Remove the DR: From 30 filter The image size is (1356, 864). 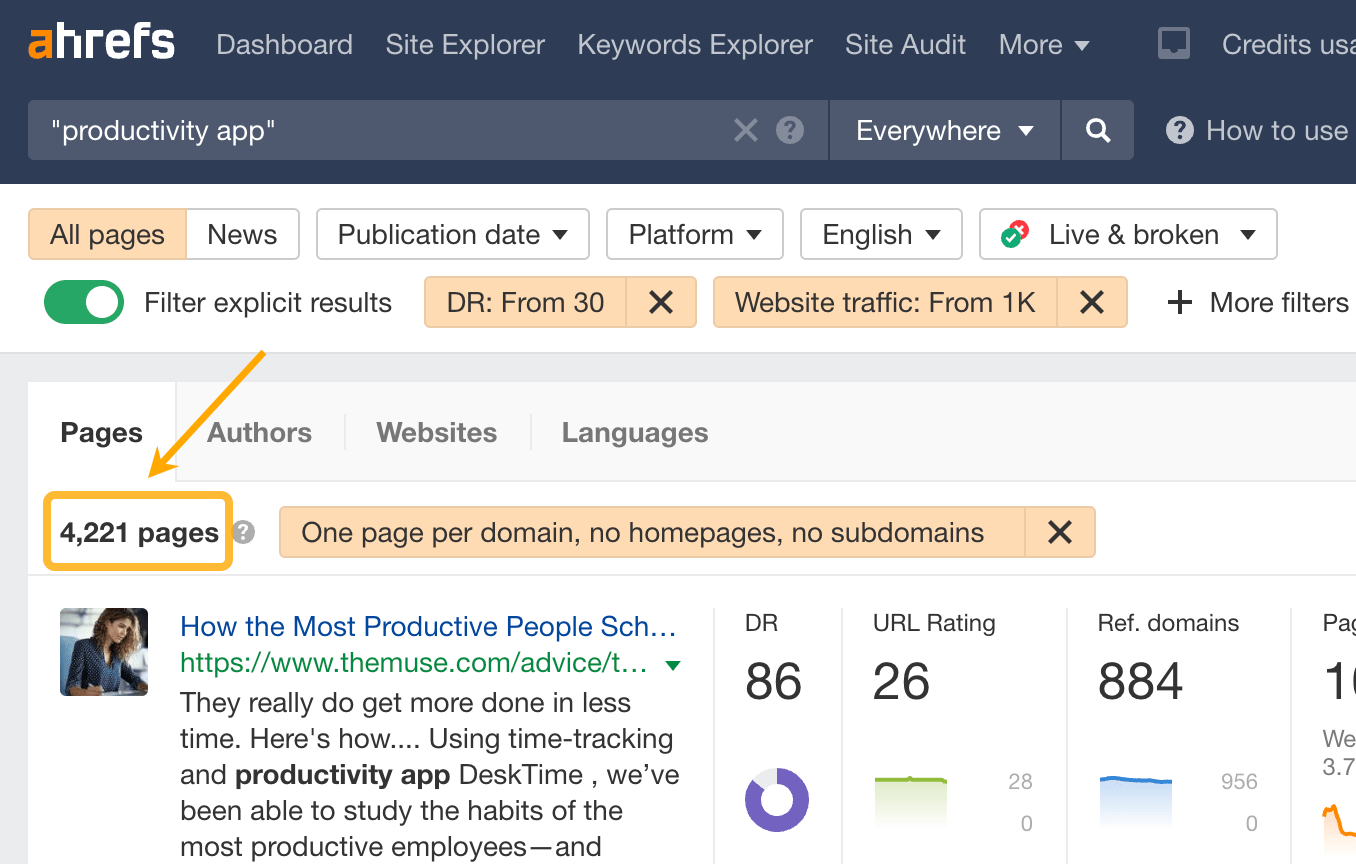coord(662,302)
